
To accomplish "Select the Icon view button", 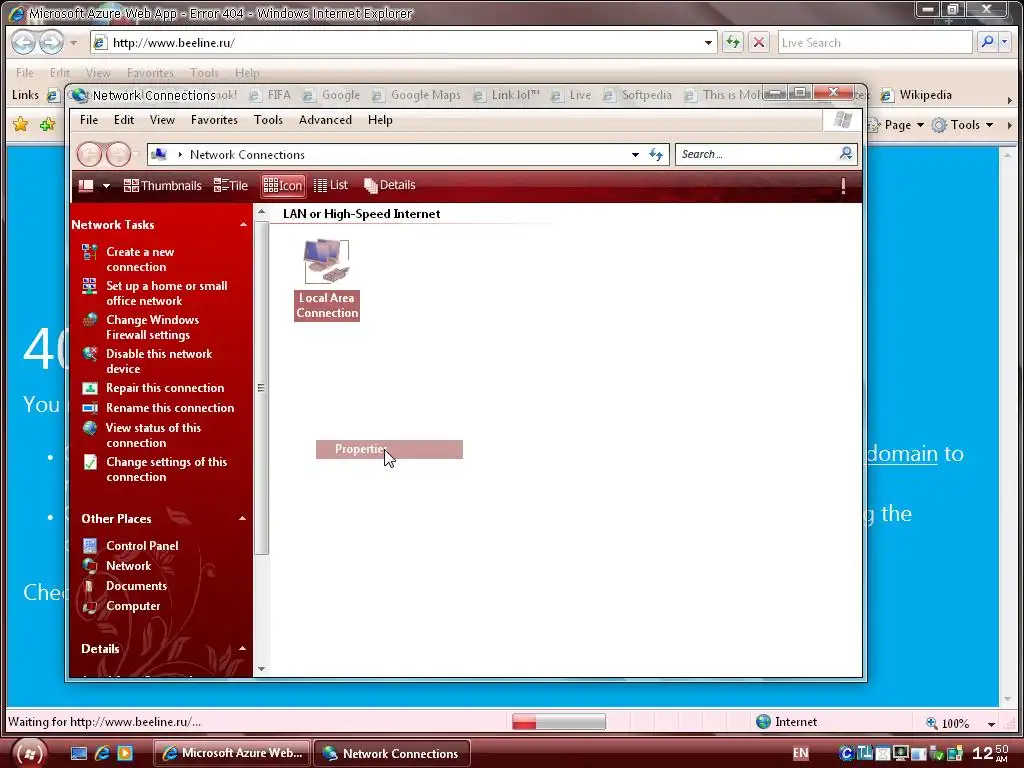I will tap(283, 185).
